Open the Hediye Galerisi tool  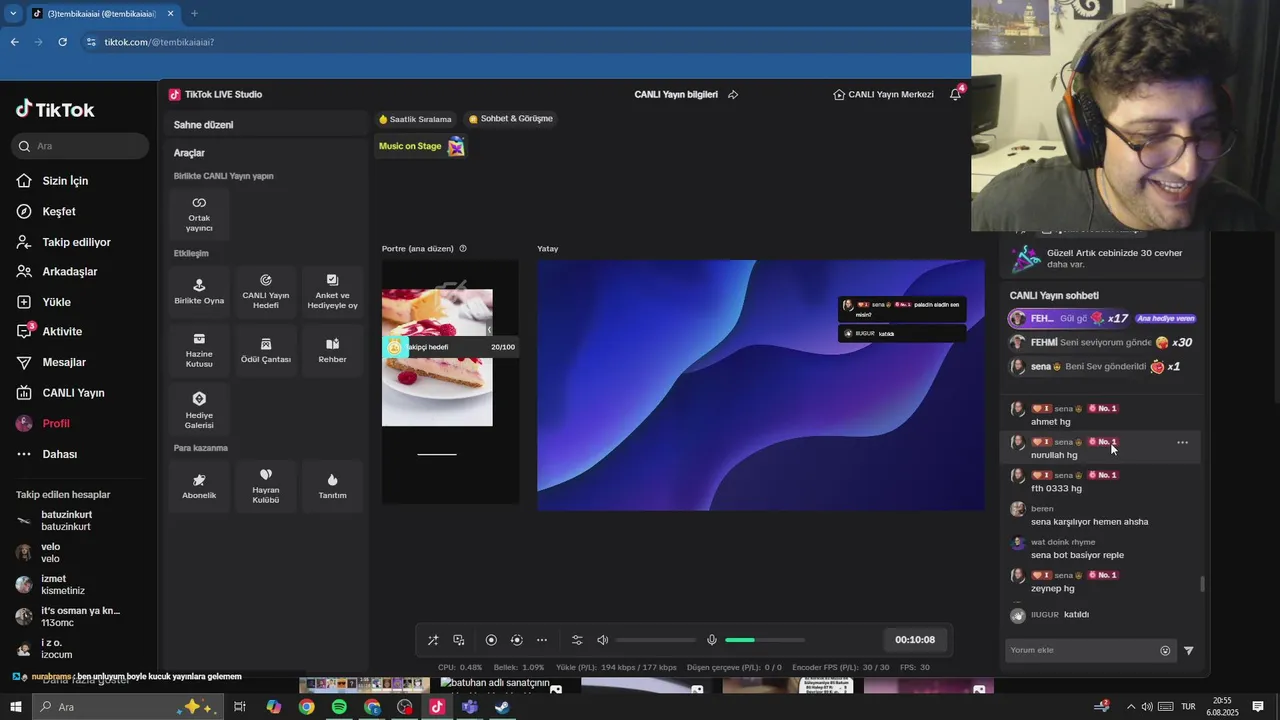click(199, 409)
